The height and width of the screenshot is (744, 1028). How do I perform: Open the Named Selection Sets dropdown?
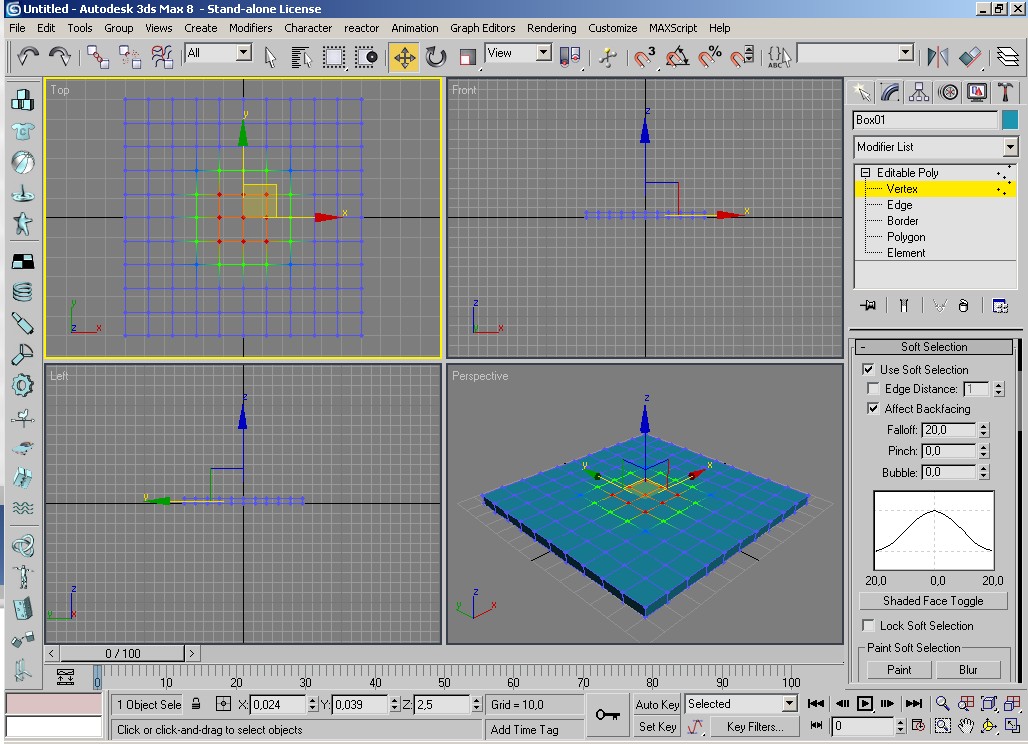pos(906,53)
